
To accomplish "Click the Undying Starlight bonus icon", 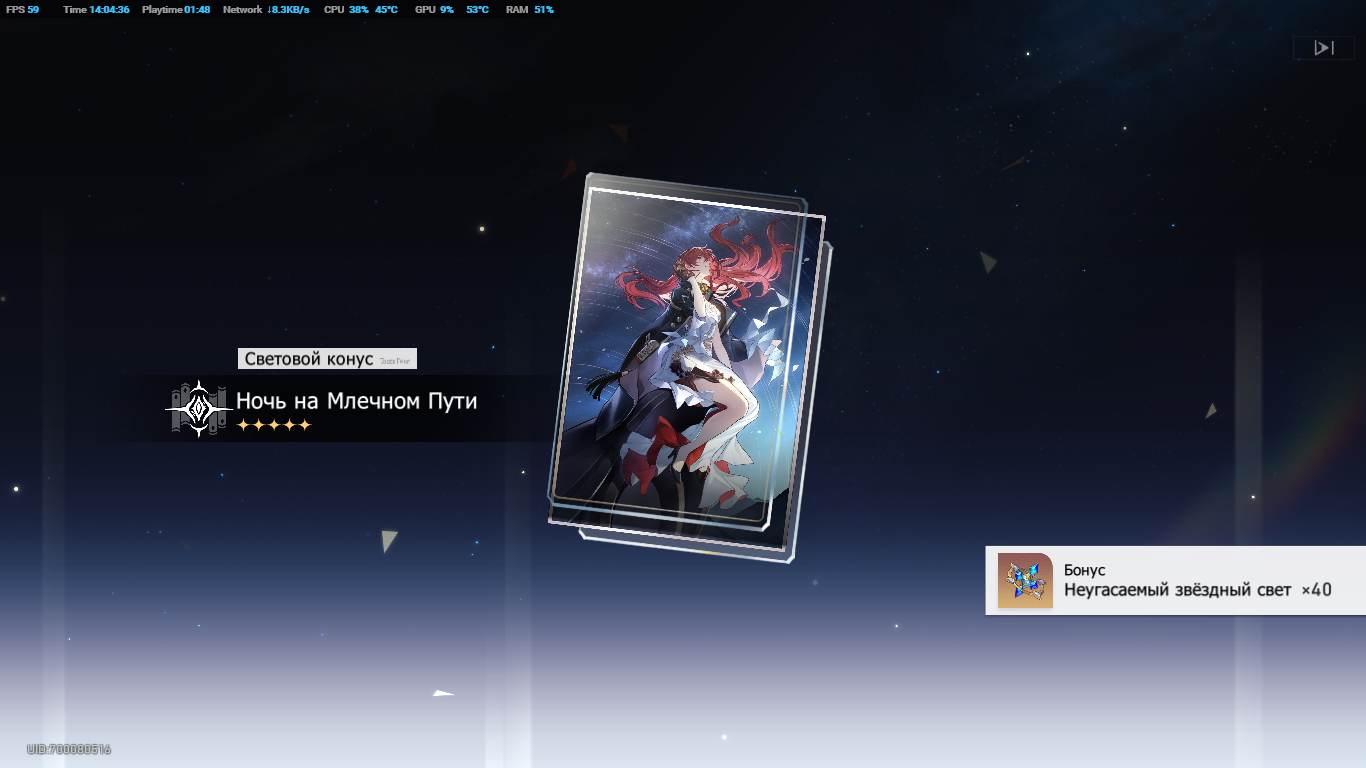I will pyautogui.click(x=1025, y=580).
